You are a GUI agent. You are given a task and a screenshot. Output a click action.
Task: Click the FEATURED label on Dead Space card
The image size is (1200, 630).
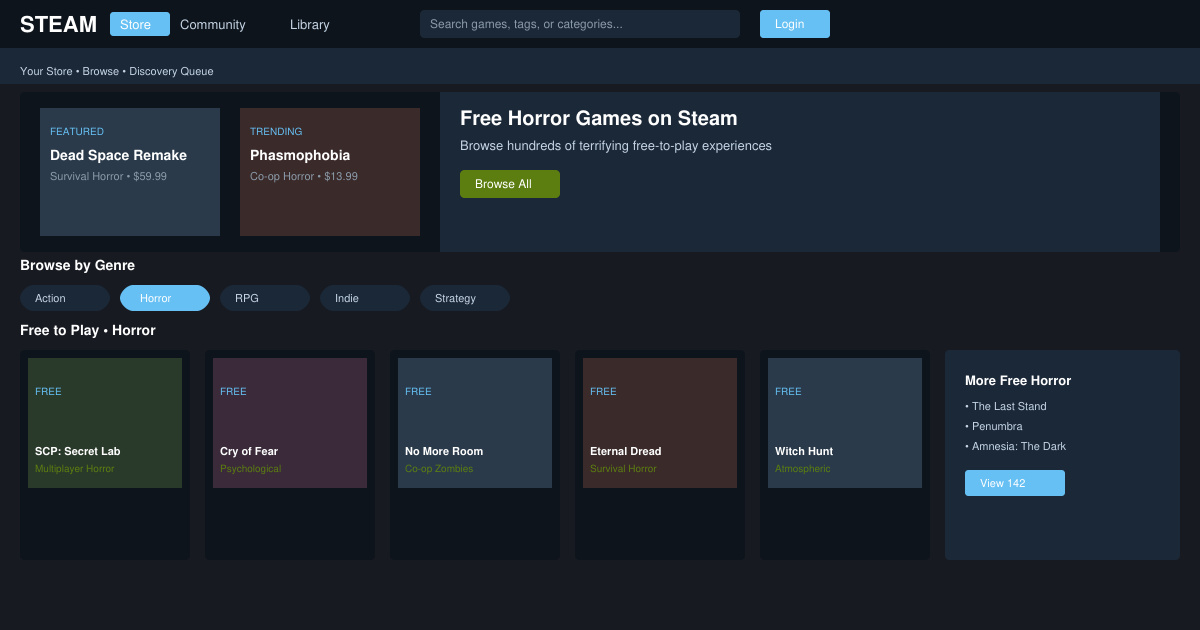(77, 131)
